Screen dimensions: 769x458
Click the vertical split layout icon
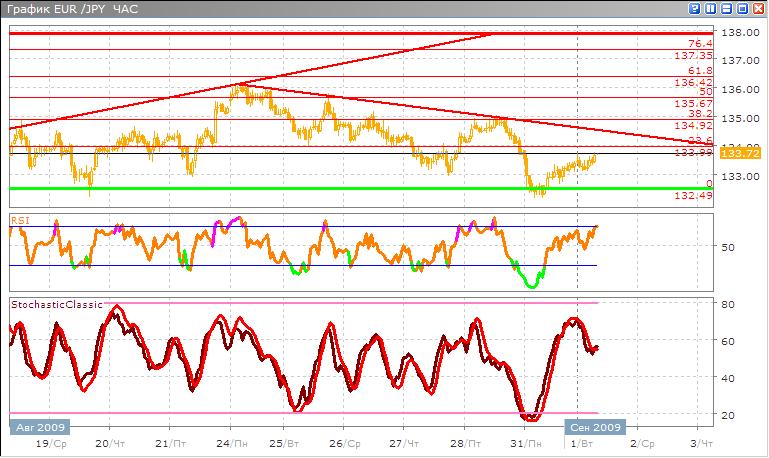pyautogui.click(x=709, y=8)
